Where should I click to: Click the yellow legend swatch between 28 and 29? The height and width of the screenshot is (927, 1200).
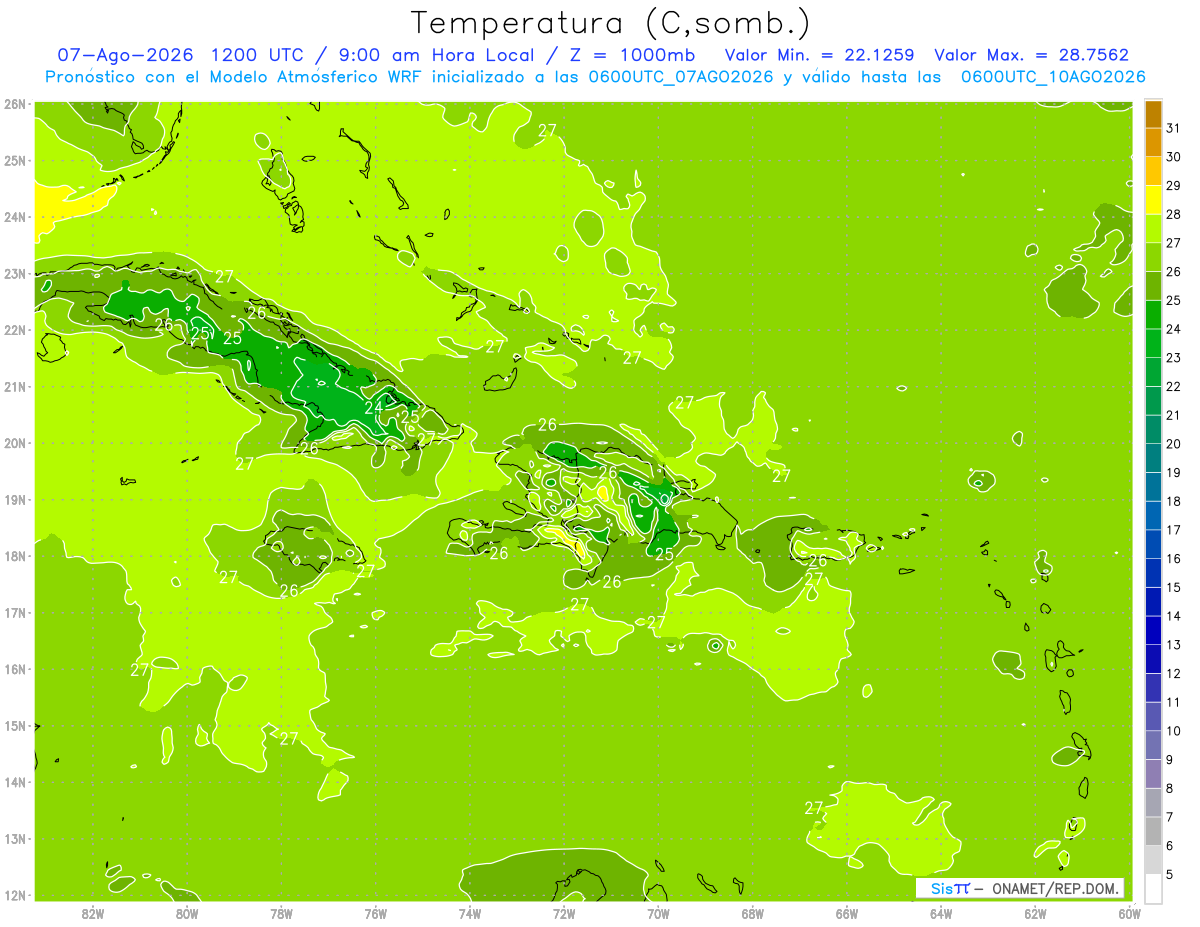coord(1153,200)
